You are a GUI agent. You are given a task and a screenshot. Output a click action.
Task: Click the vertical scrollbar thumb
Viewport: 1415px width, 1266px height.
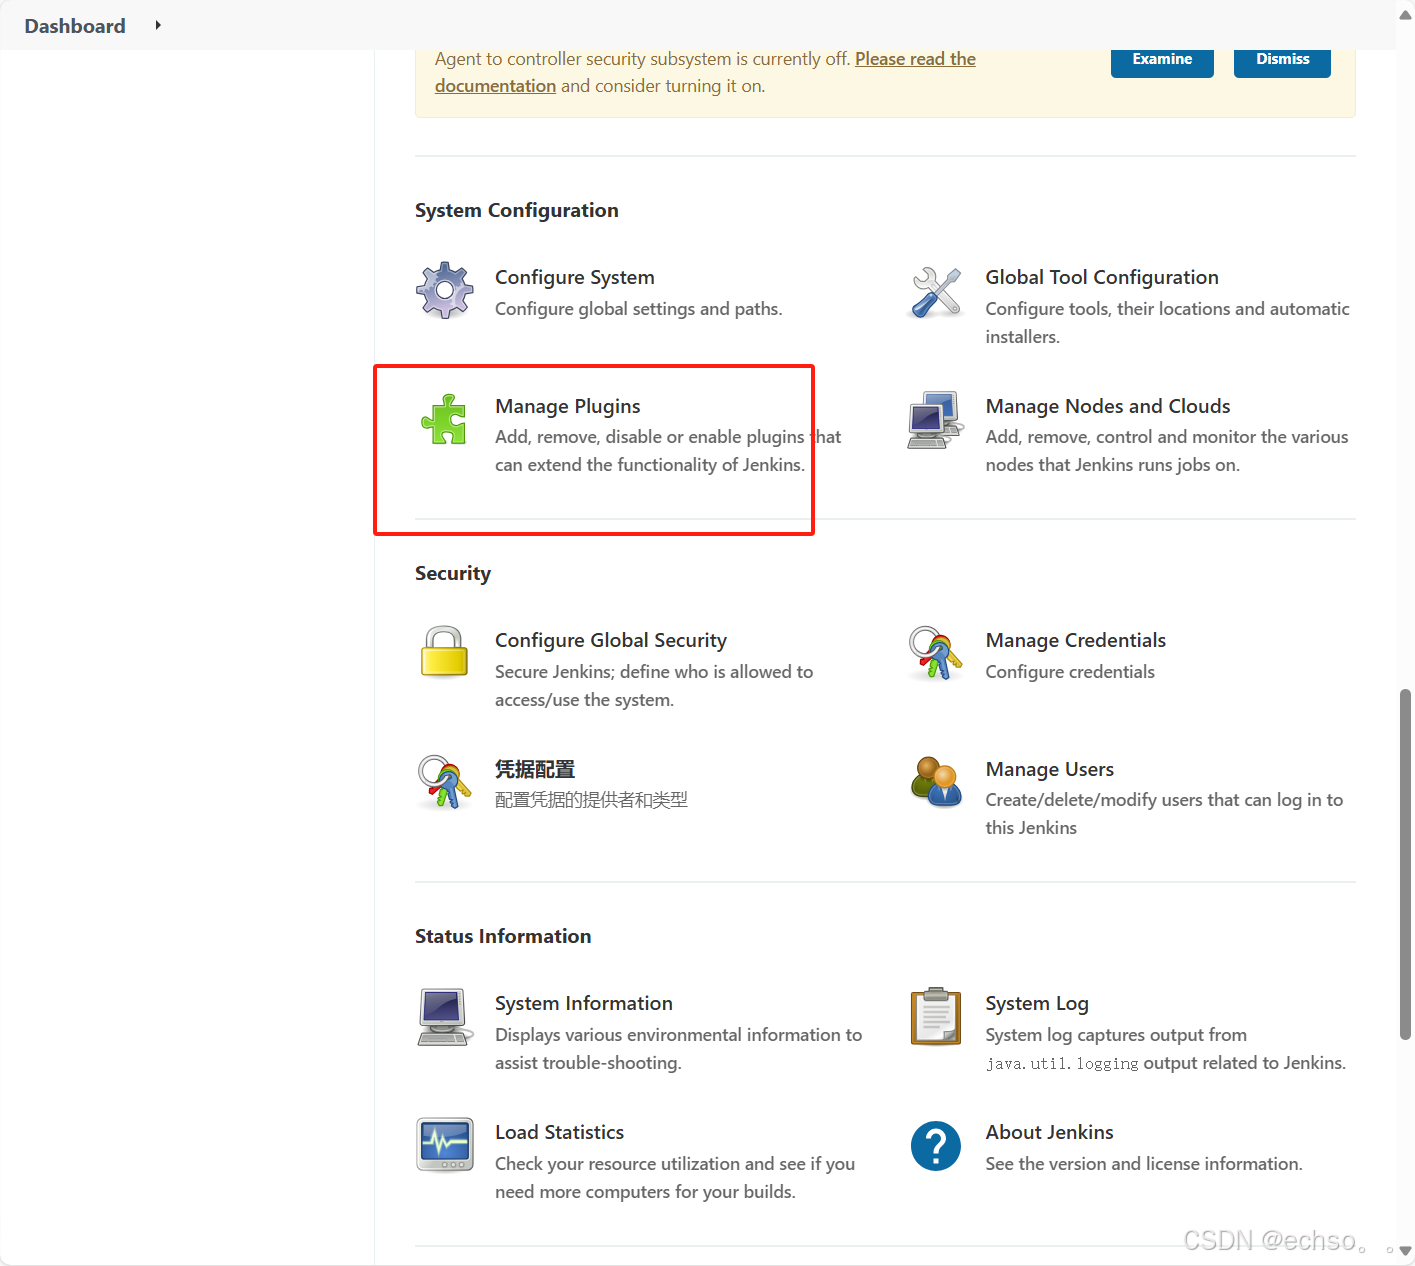[x=1405, y=864]
